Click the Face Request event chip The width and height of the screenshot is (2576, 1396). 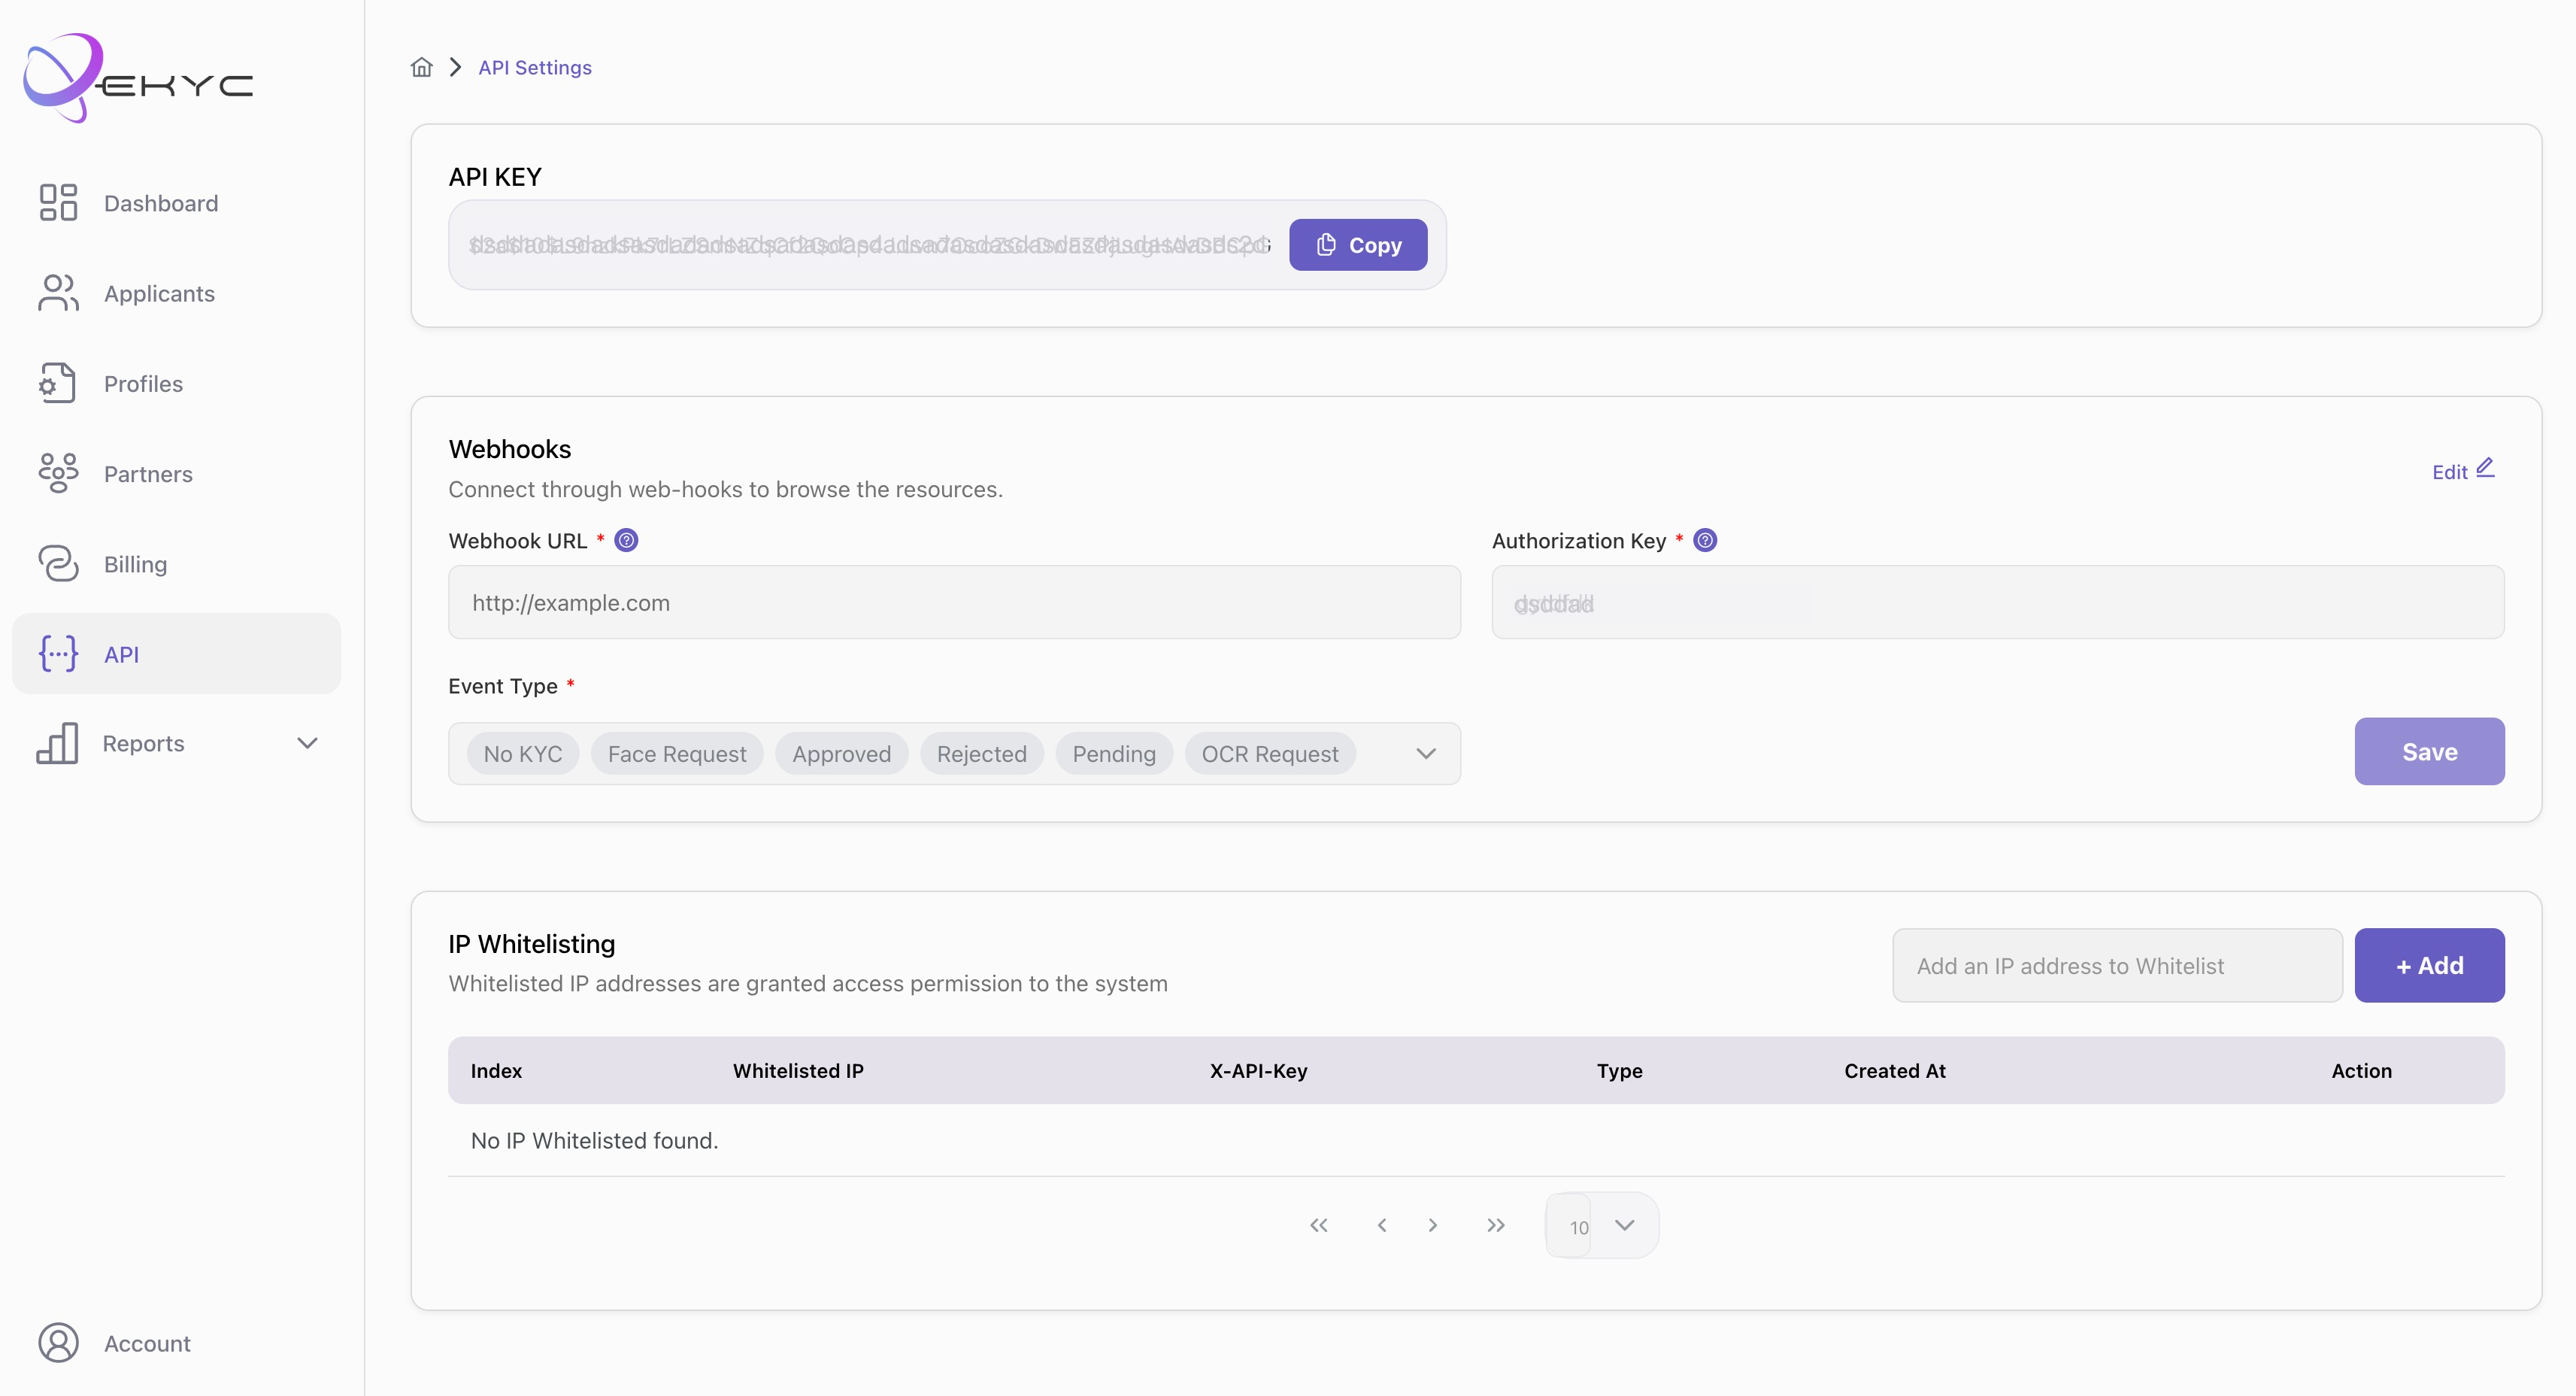(677, 753)
